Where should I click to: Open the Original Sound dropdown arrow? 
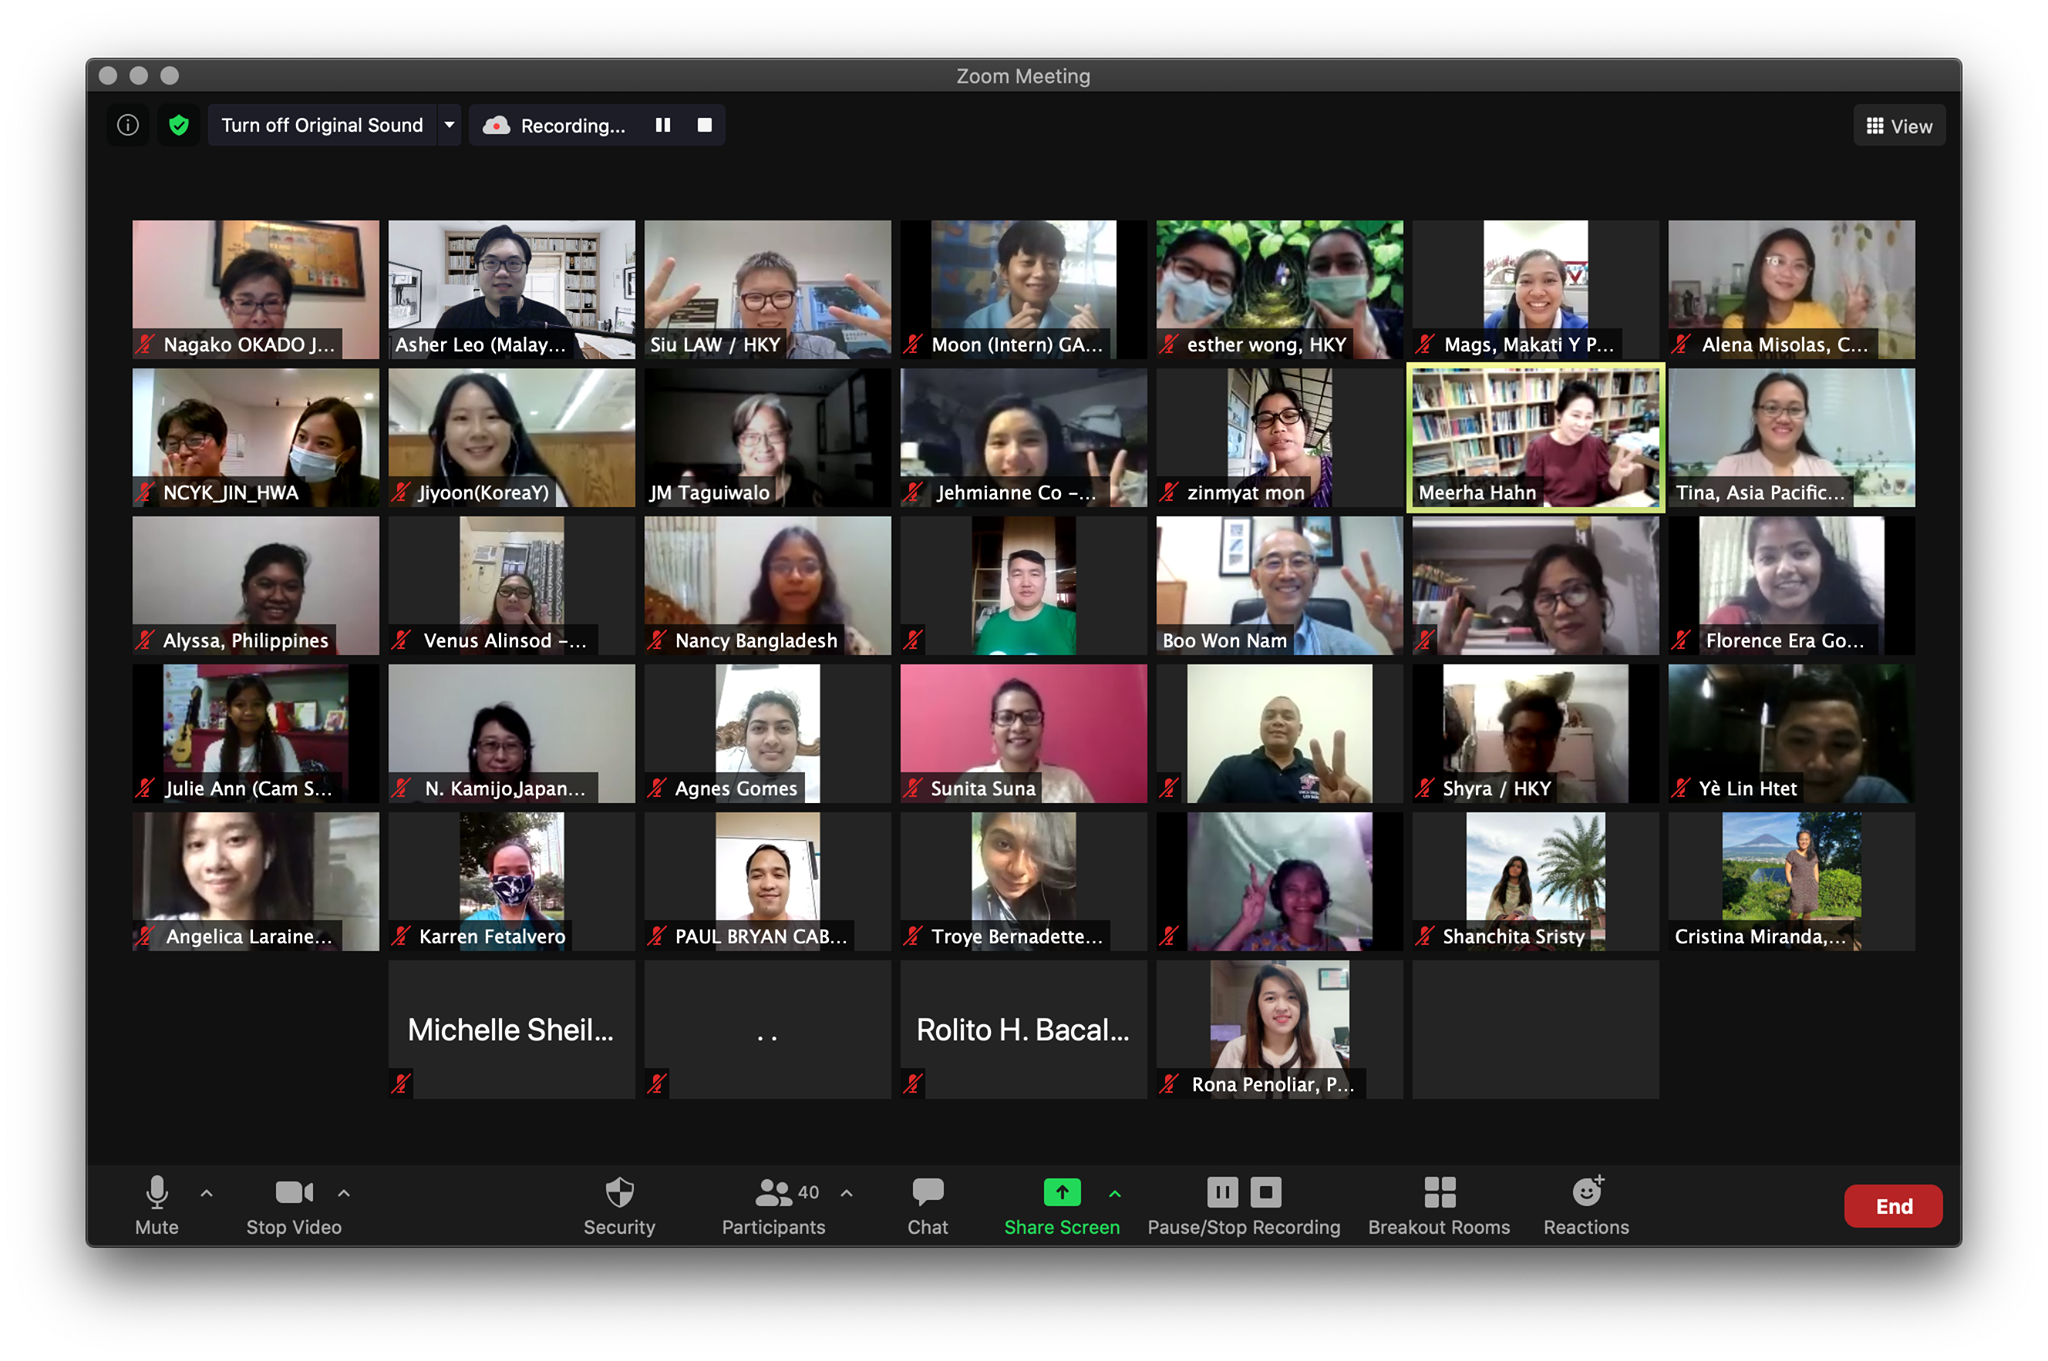tap(449, 125)
